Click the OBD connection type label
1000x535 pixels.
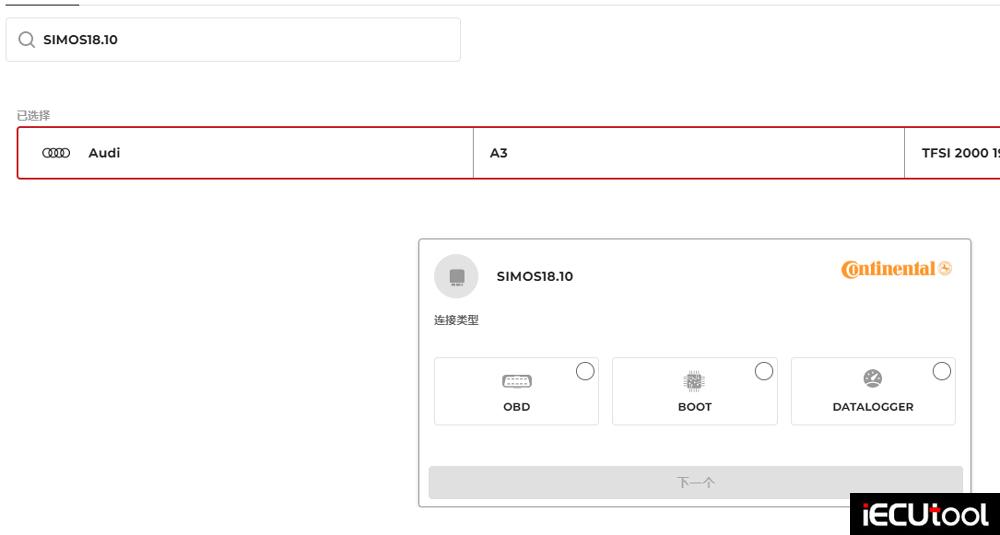[x=516, y=407]
